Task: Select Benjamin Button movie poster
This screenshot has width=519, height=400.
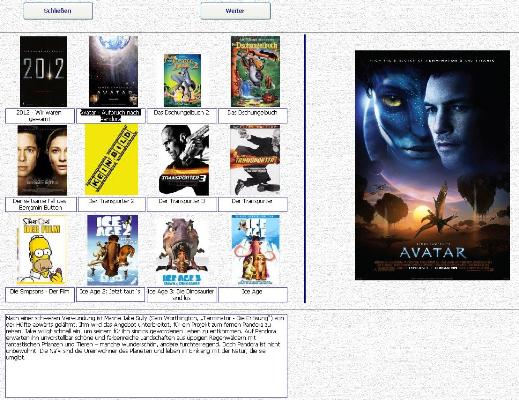Action: pos(42,160)
